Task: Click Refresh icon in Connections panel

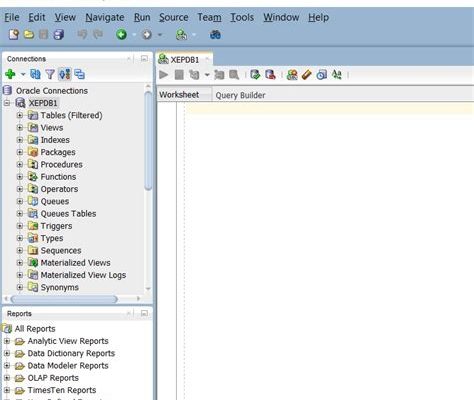Action: coord(35,74)
